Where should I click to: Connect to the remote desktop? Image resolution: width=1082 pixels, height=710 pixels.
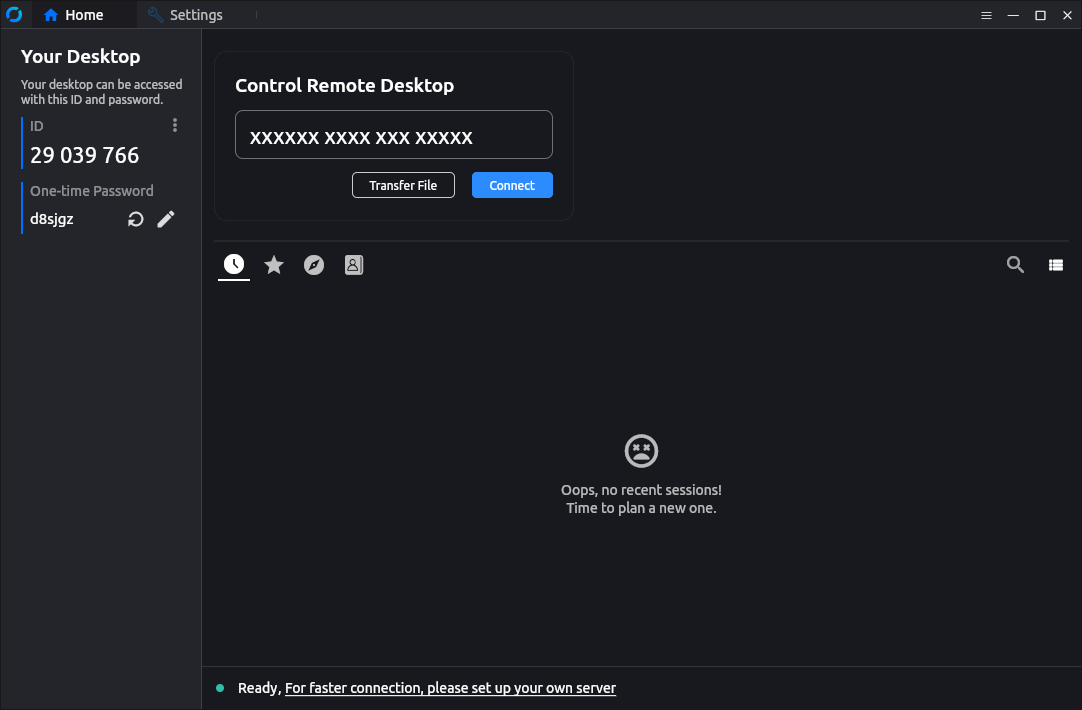[512, 185]
